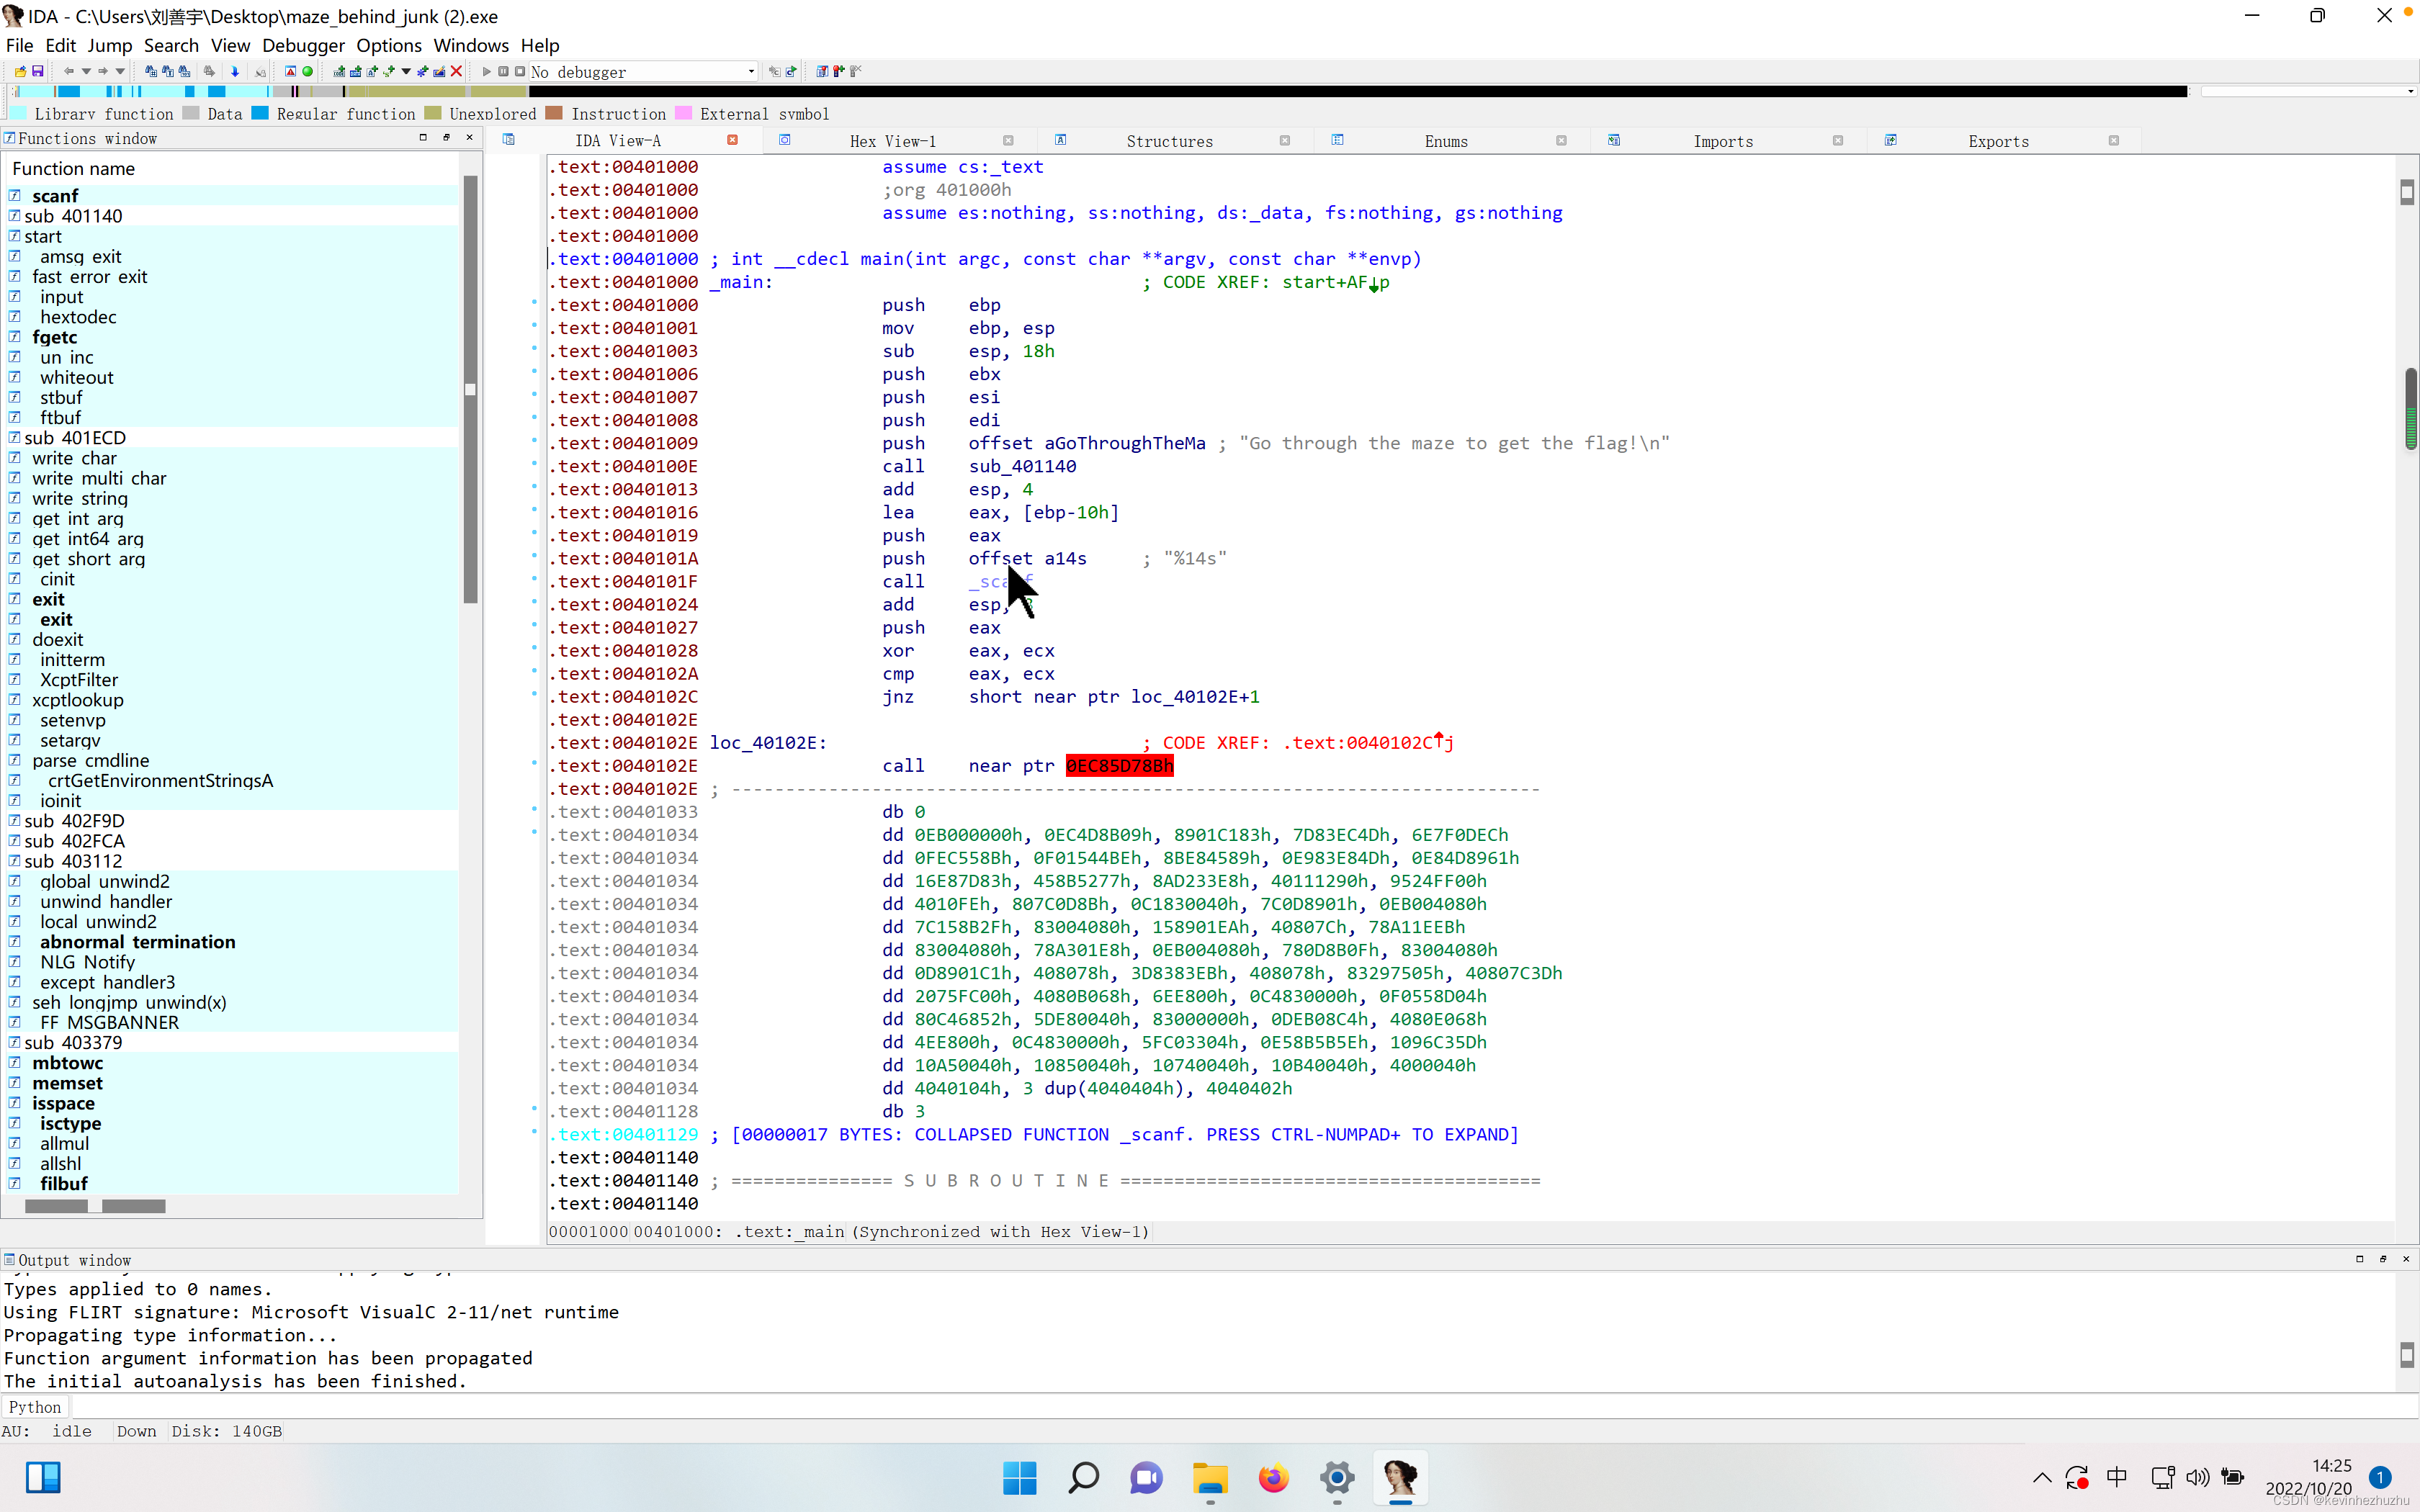Click the Firefox icon in taskbar
This screenshot has height=1512, width=2420.
click(x=1273, y=1477)
